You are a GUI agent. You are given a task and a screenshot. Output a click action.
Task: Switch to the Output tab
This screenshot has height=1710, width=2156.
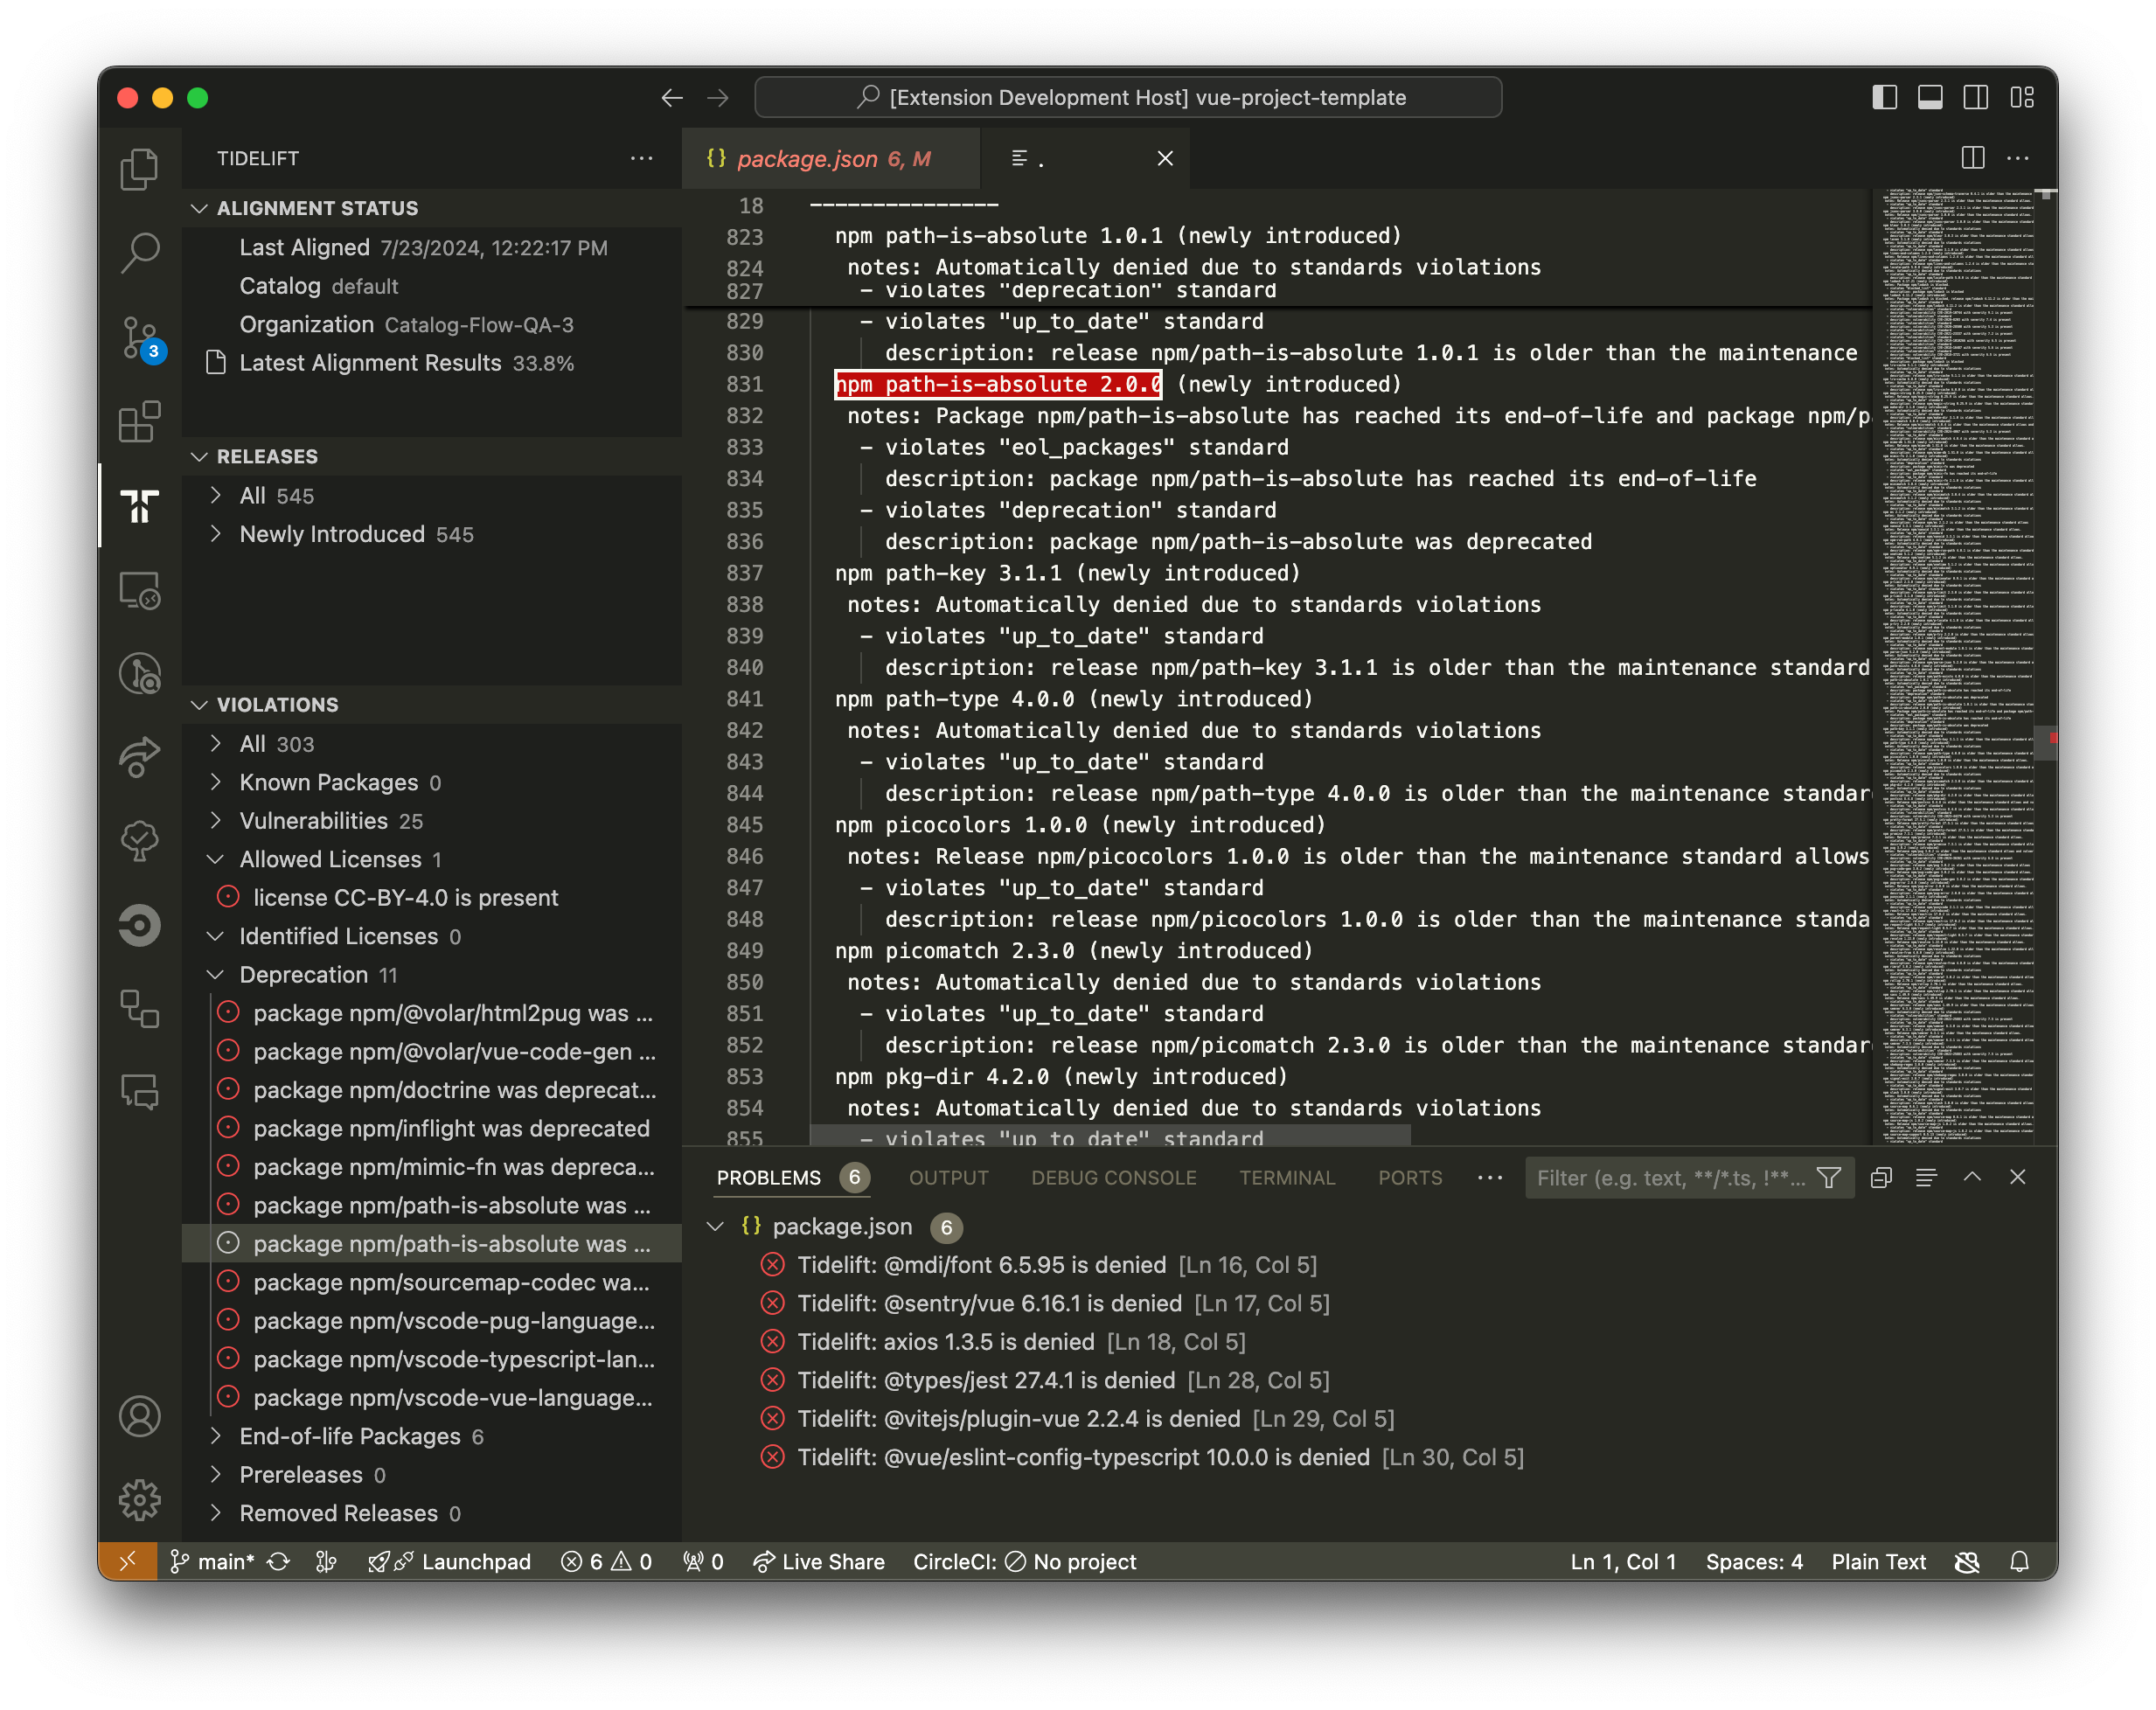coord(948,1177)
